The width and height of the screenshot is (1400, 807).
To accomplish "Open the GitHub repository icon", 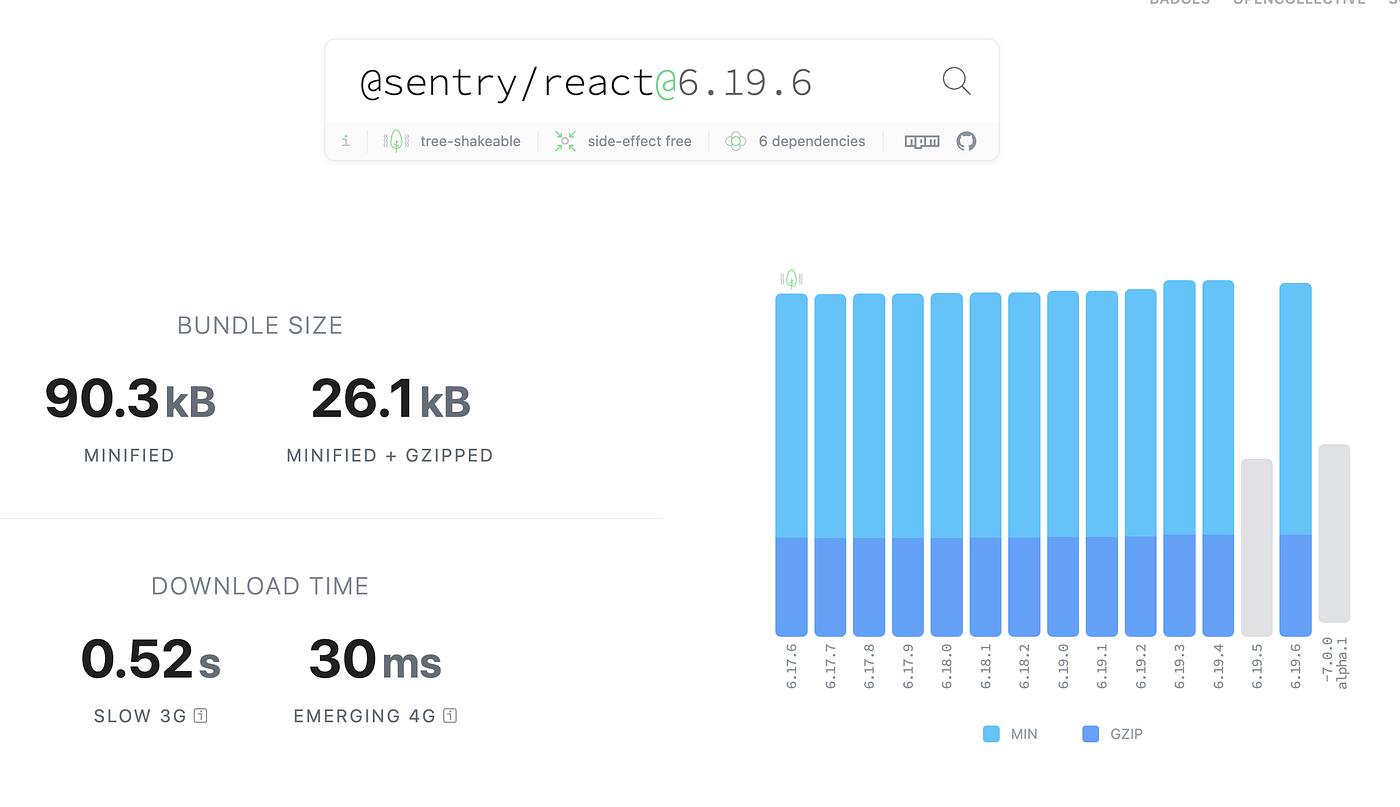I will click(x=965, y=141).
